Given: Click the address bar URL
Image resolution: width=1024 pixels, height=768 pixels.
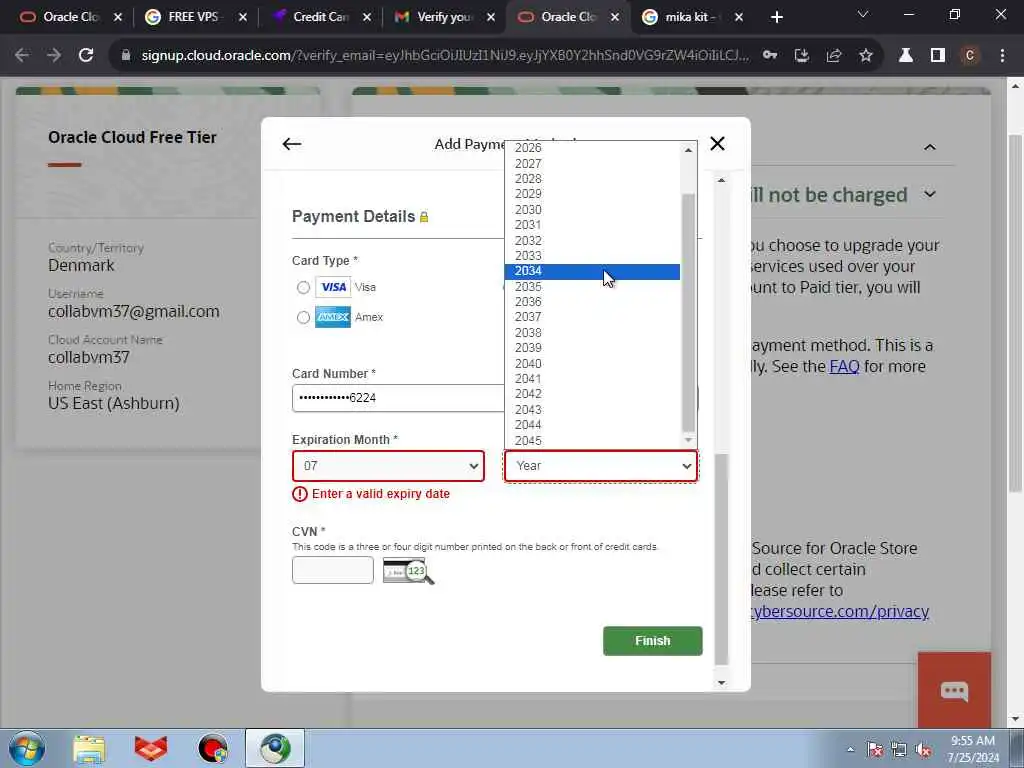Looking at the screenshot, I should [444, 56].
